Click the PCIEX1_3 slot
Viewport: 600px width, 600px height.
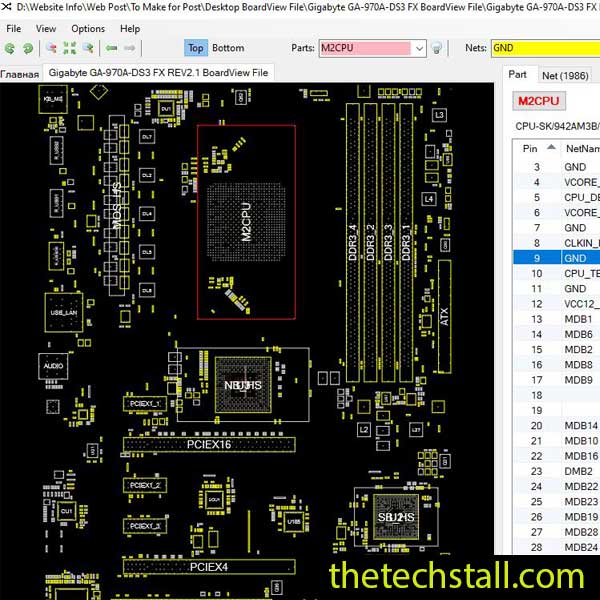point(145,526)
